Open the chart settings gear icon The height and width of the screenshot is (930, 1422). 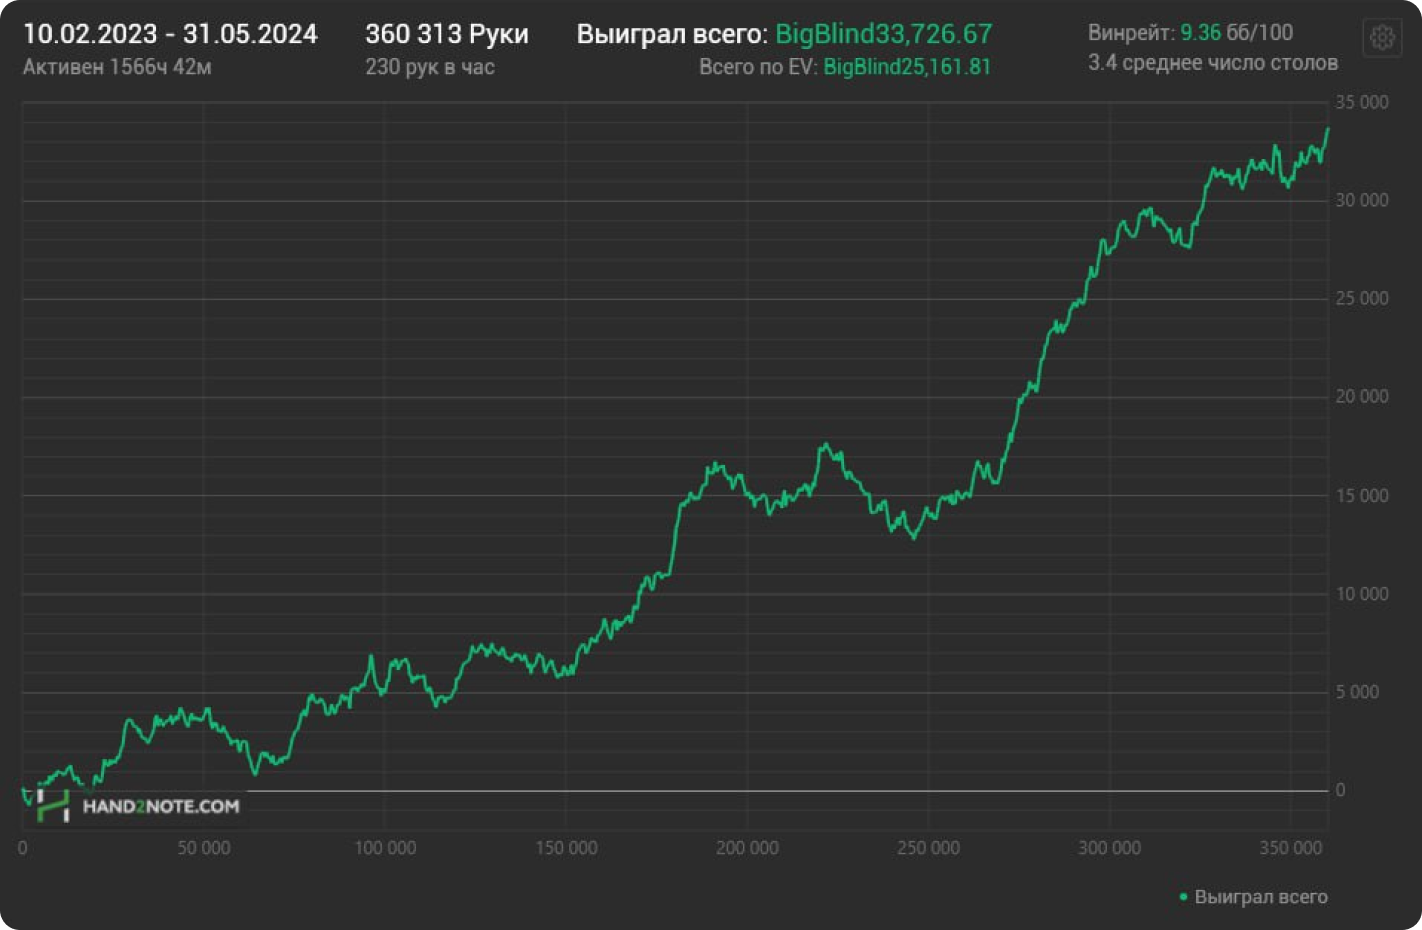coord(1382,38)
